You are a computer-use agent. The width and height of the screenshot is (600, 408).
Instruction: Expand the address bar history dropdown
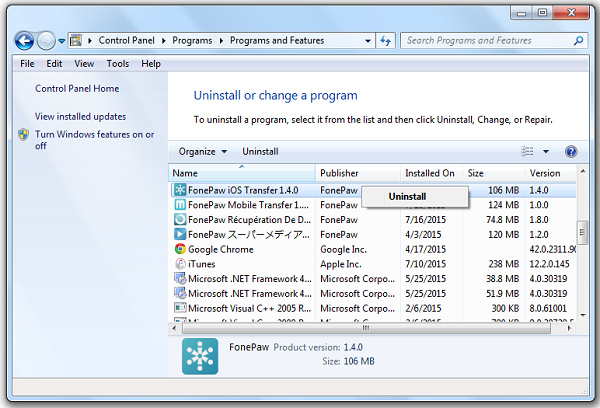[368, 41]
